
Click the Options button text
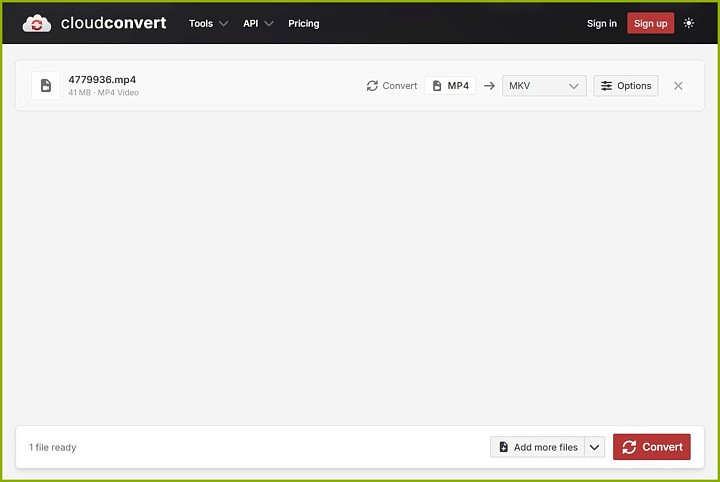[x=634, y=86]
